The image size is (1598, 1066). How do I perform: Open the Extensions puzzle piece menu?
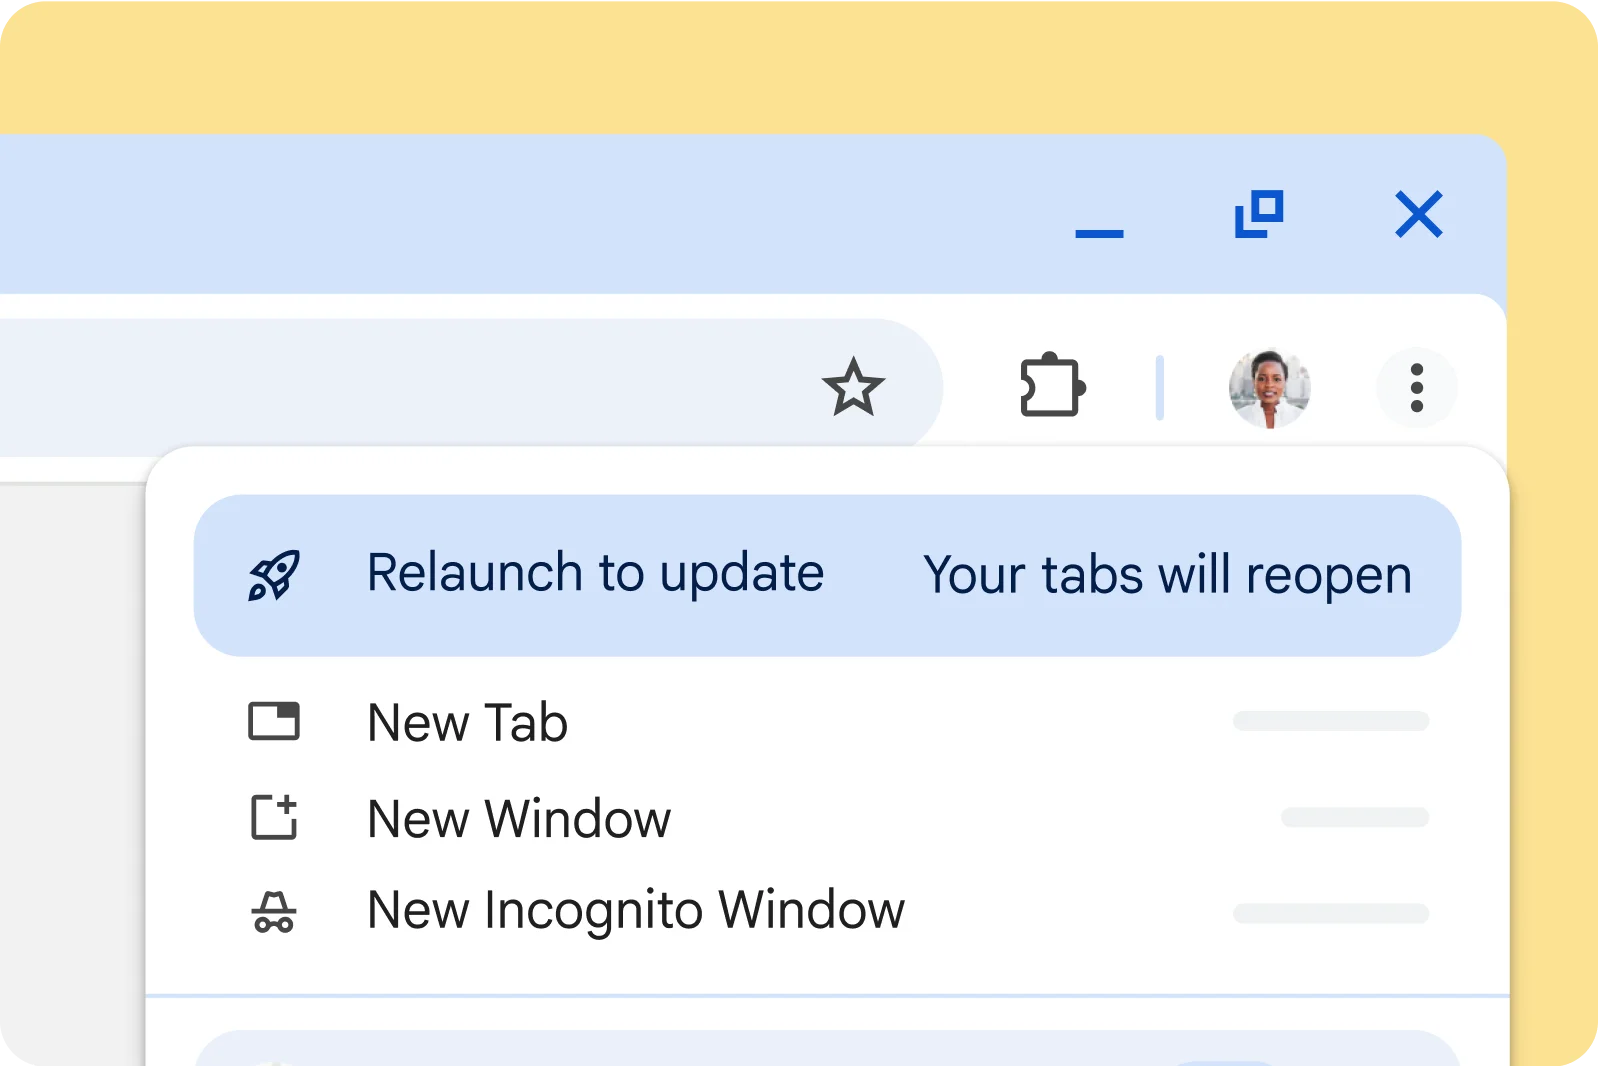click(x=1052, y=386)
